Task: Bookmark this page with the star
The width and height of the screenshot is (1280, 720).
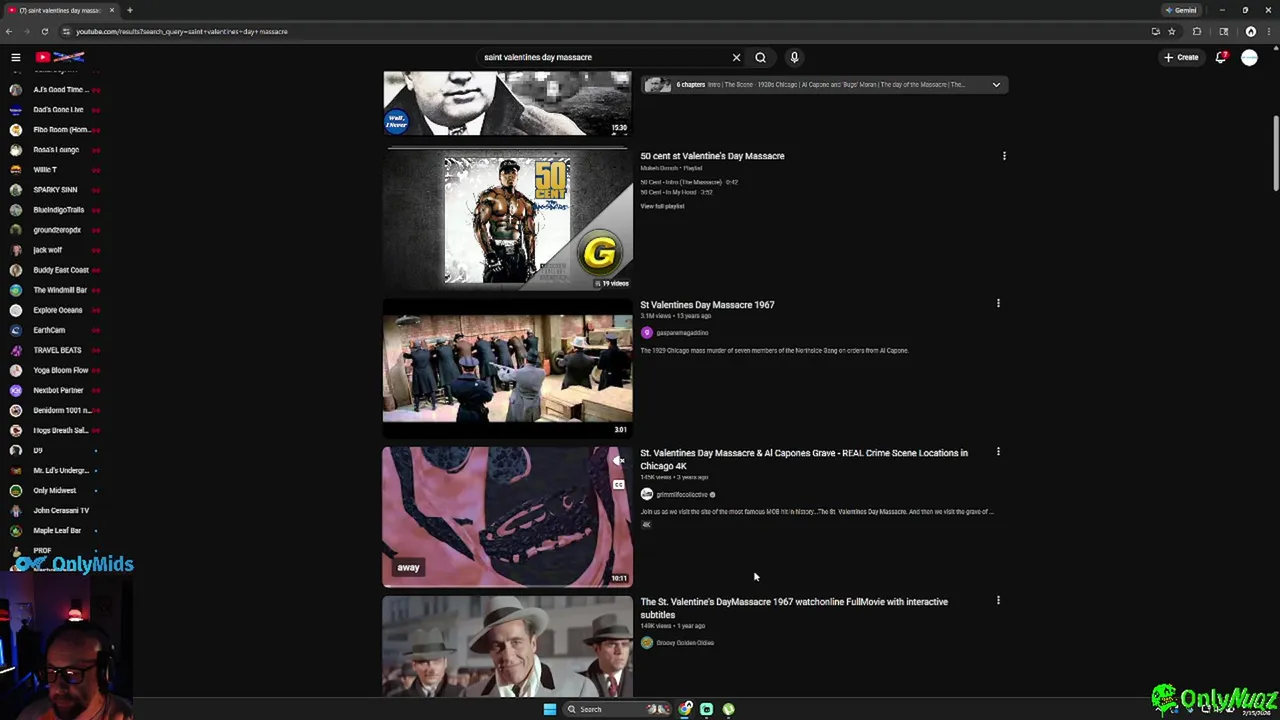Action: (x=1171, y=31)
